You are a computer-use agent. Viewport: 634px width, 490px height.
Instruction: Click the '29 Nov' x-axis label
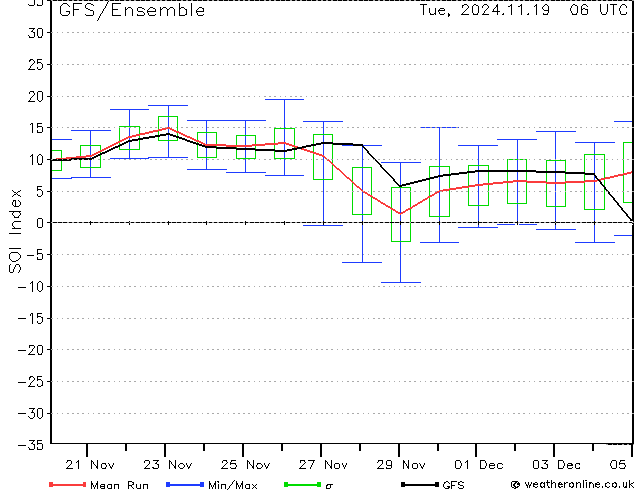click(401, 465)
